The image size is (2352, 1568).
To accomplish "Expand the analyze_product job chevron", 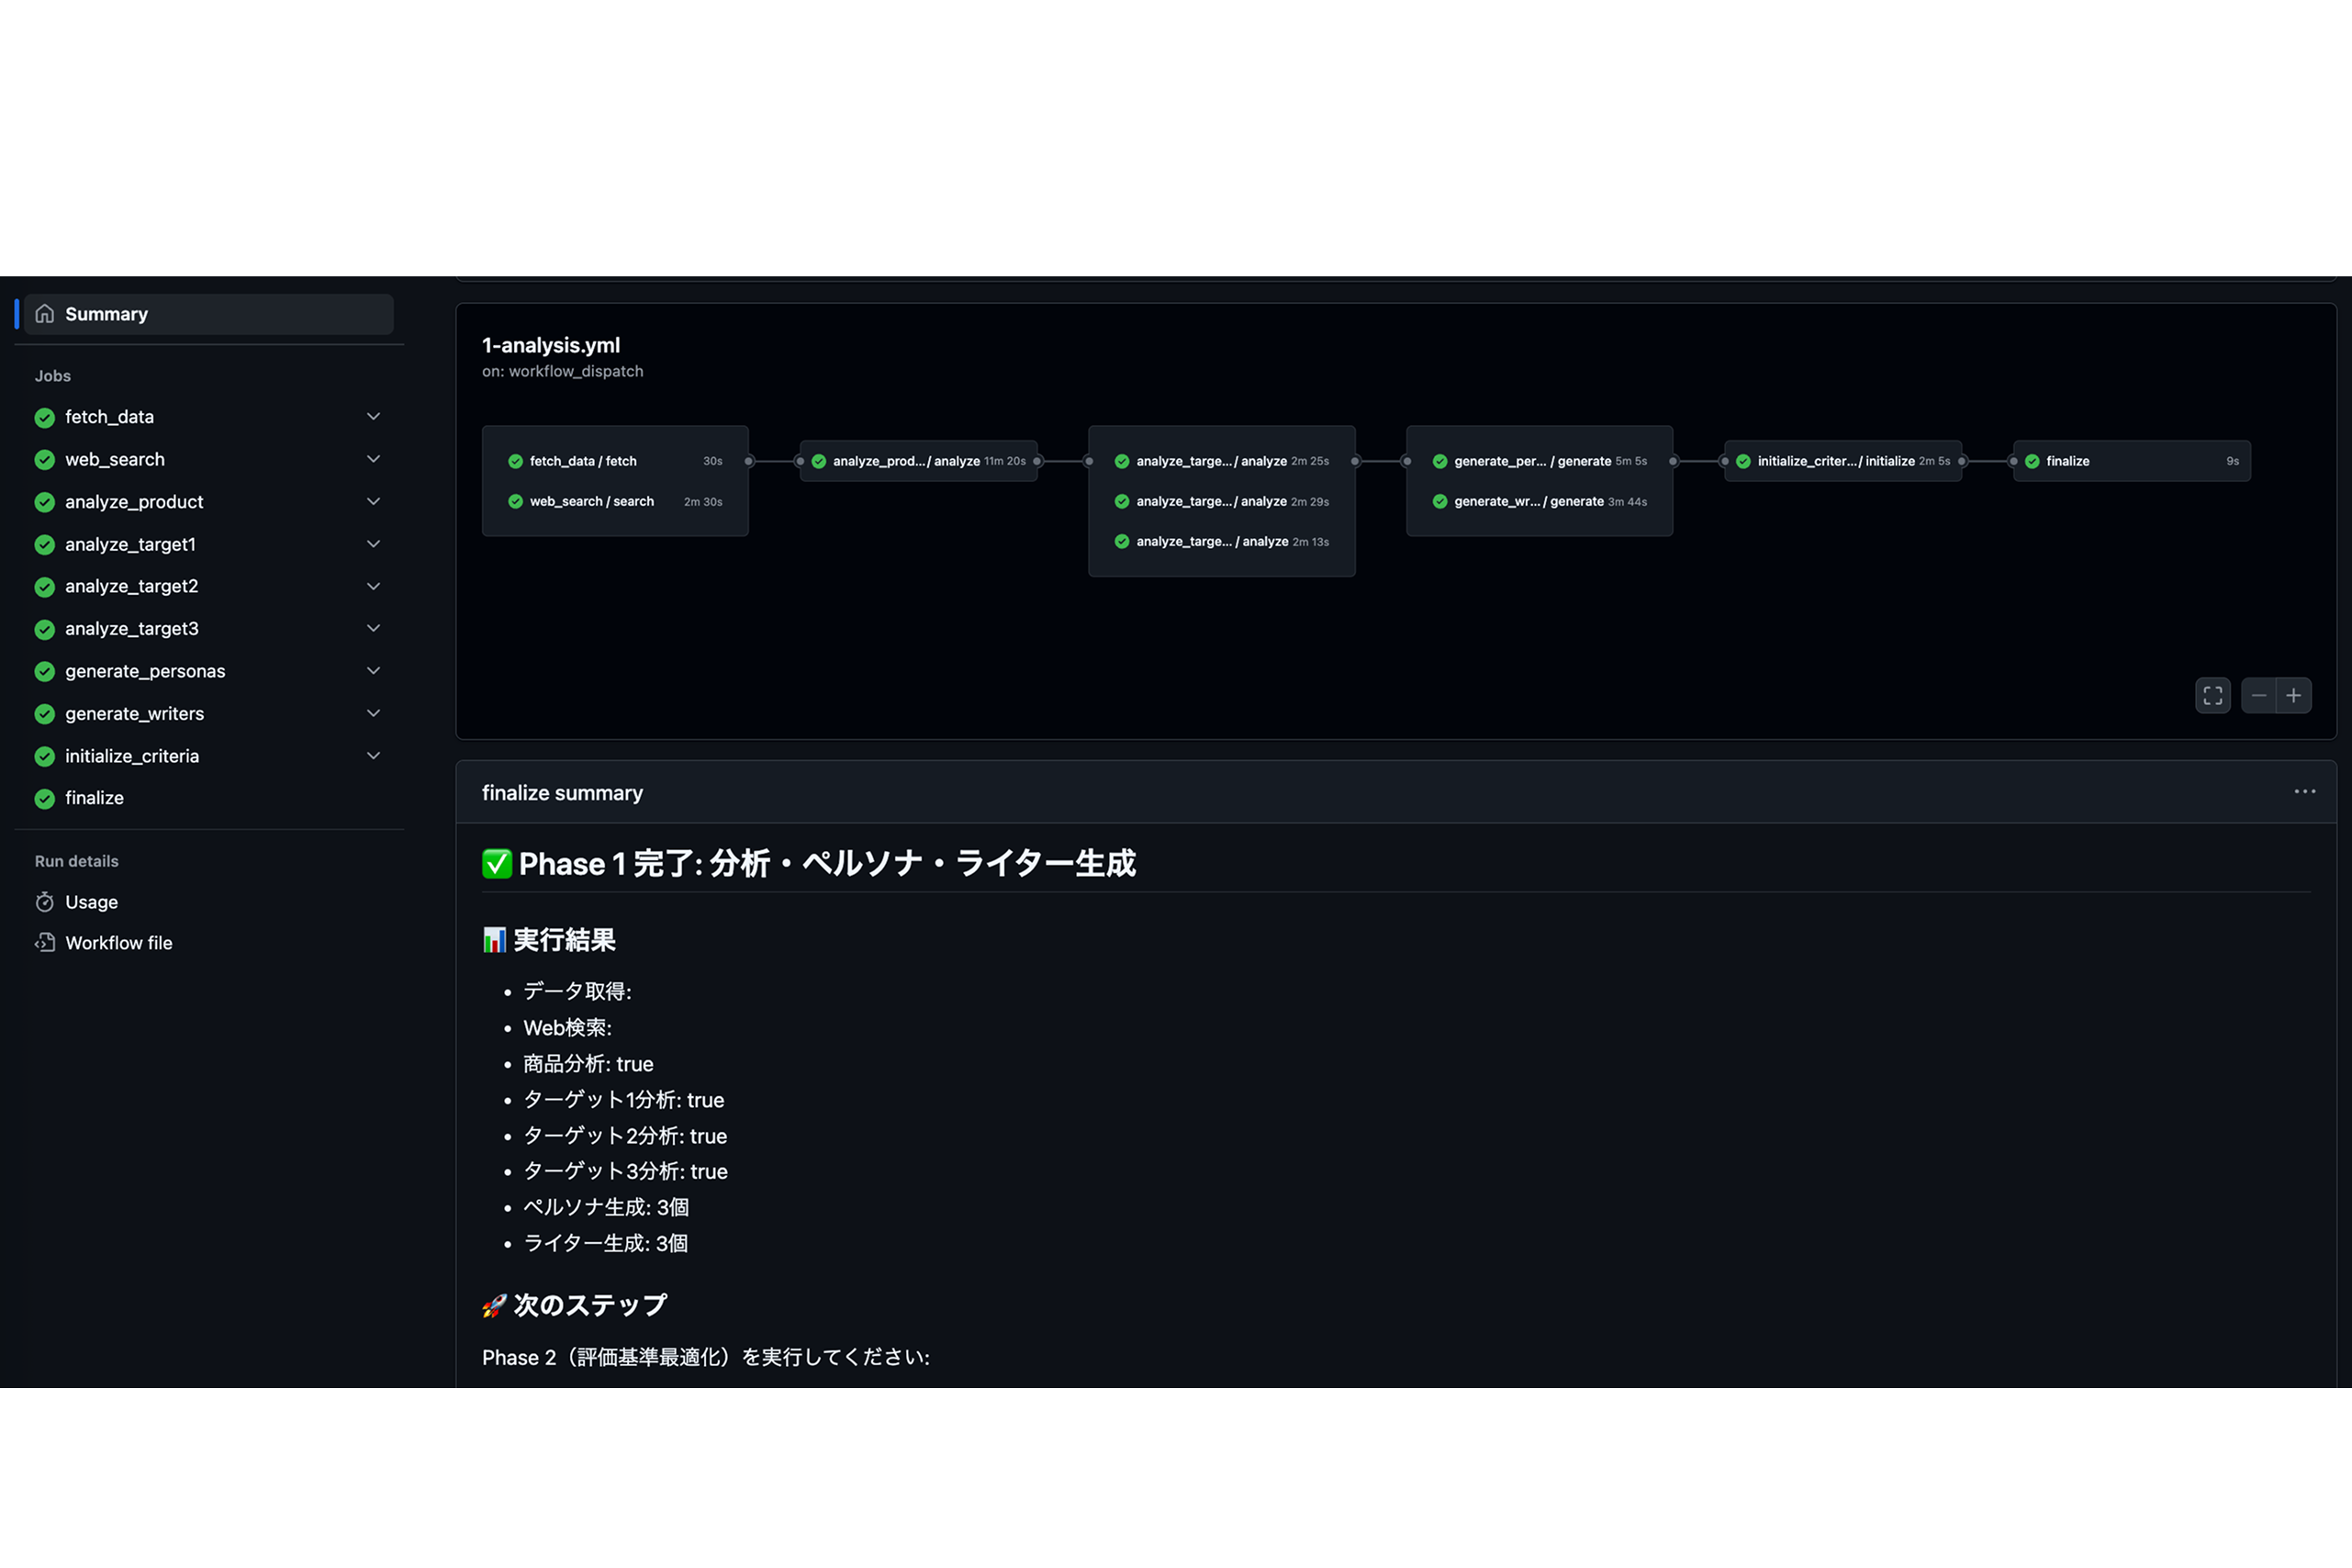I will (x=373, y=501).
